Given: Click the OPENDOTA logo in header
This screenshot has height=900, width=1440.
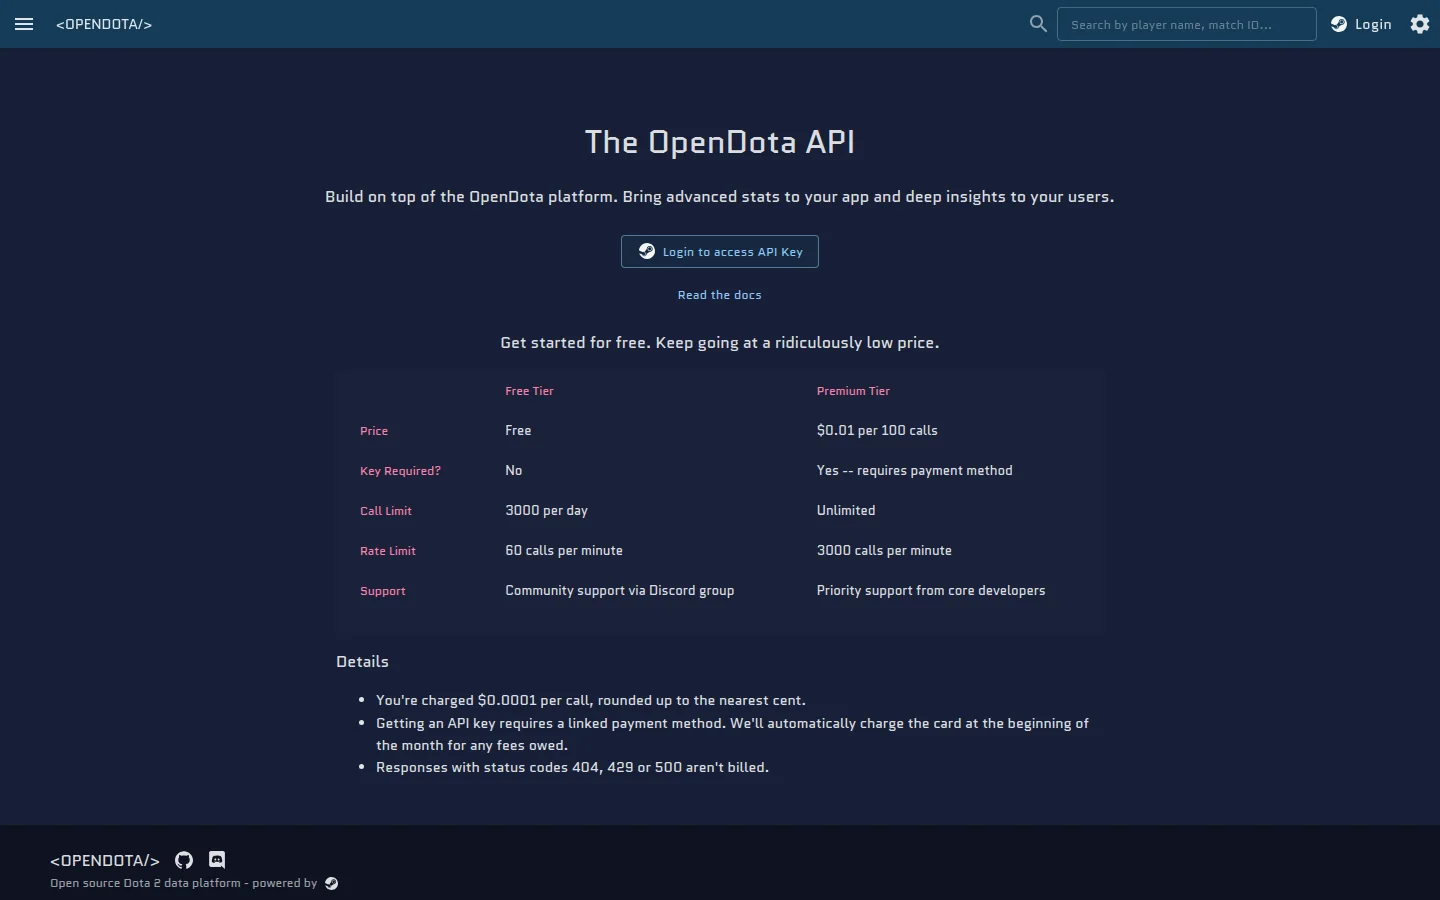Looking at the screenshot, I should pyautogui.click(x=104, y=24).
